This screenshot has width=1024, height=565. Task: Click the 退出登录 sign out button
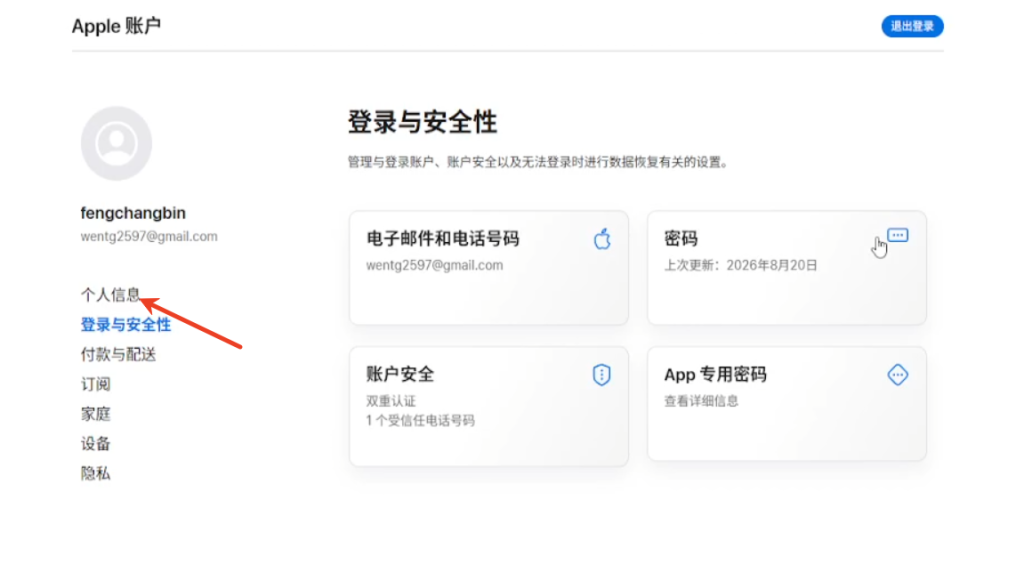coord(912,26)
